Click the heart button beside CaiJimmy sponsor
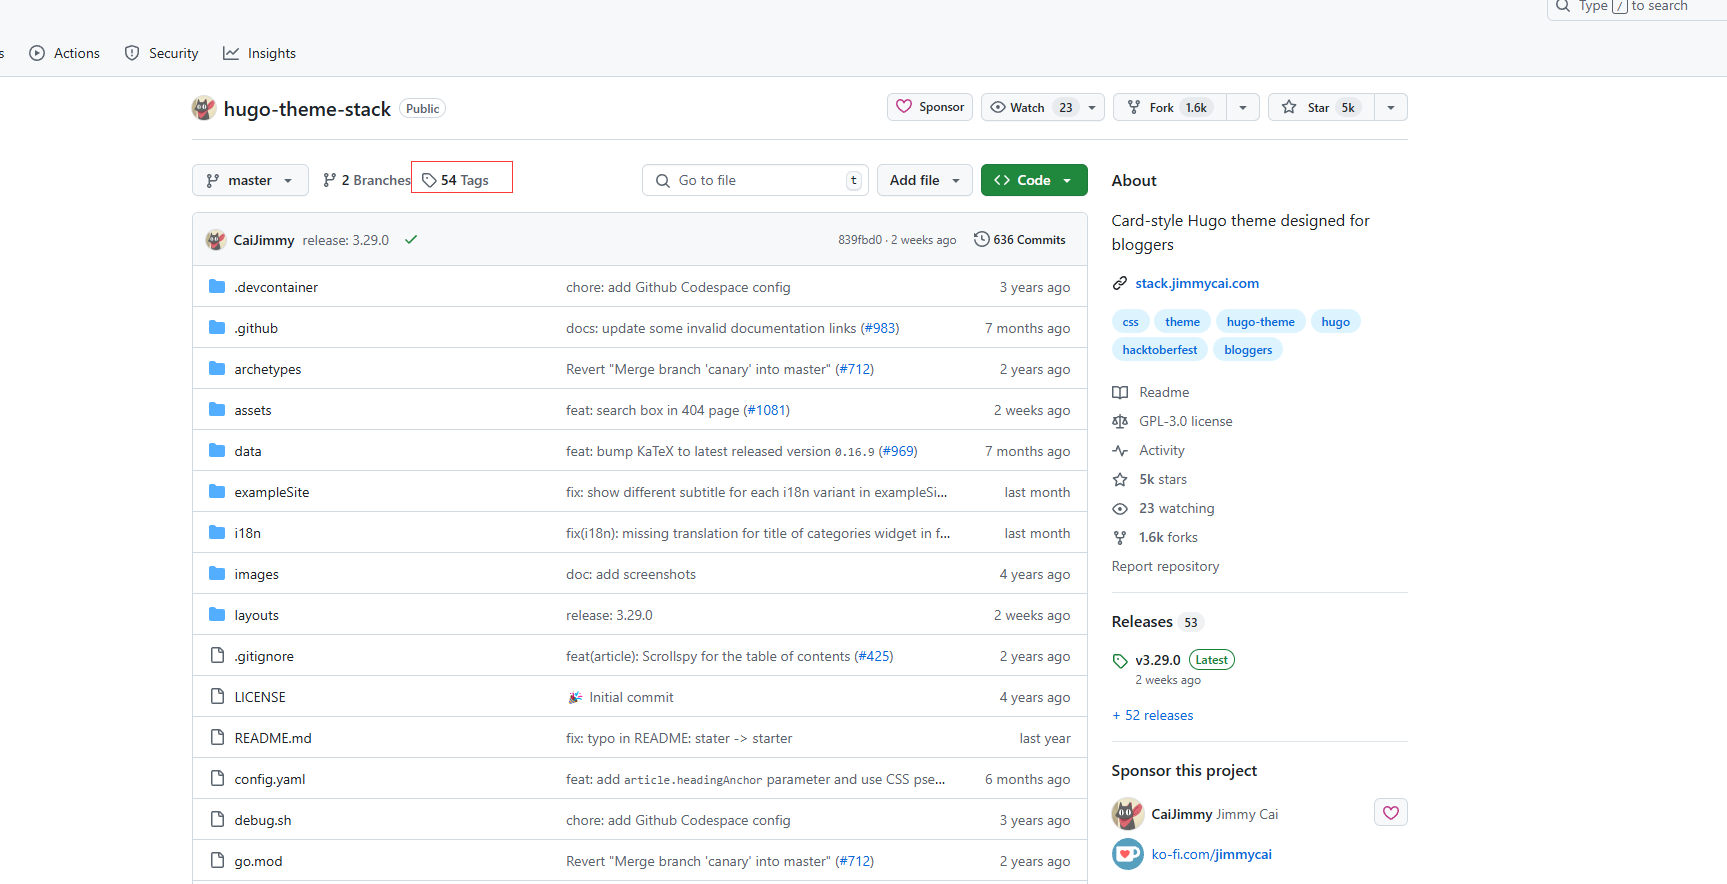Viewport: 1727px width, 884px height. (1390, 813)
